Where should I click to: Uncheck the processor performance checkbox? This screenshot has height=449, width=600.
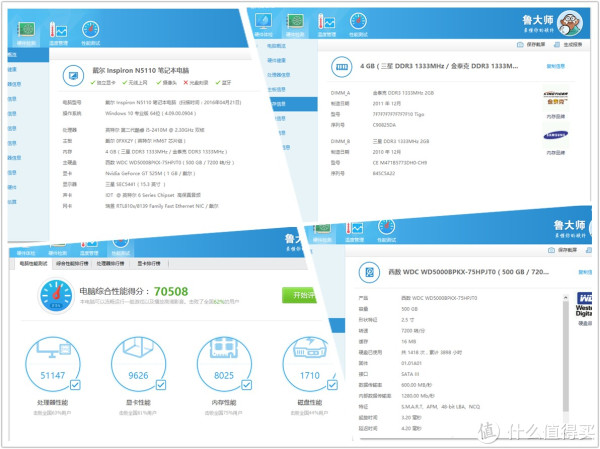click(75, 385)
